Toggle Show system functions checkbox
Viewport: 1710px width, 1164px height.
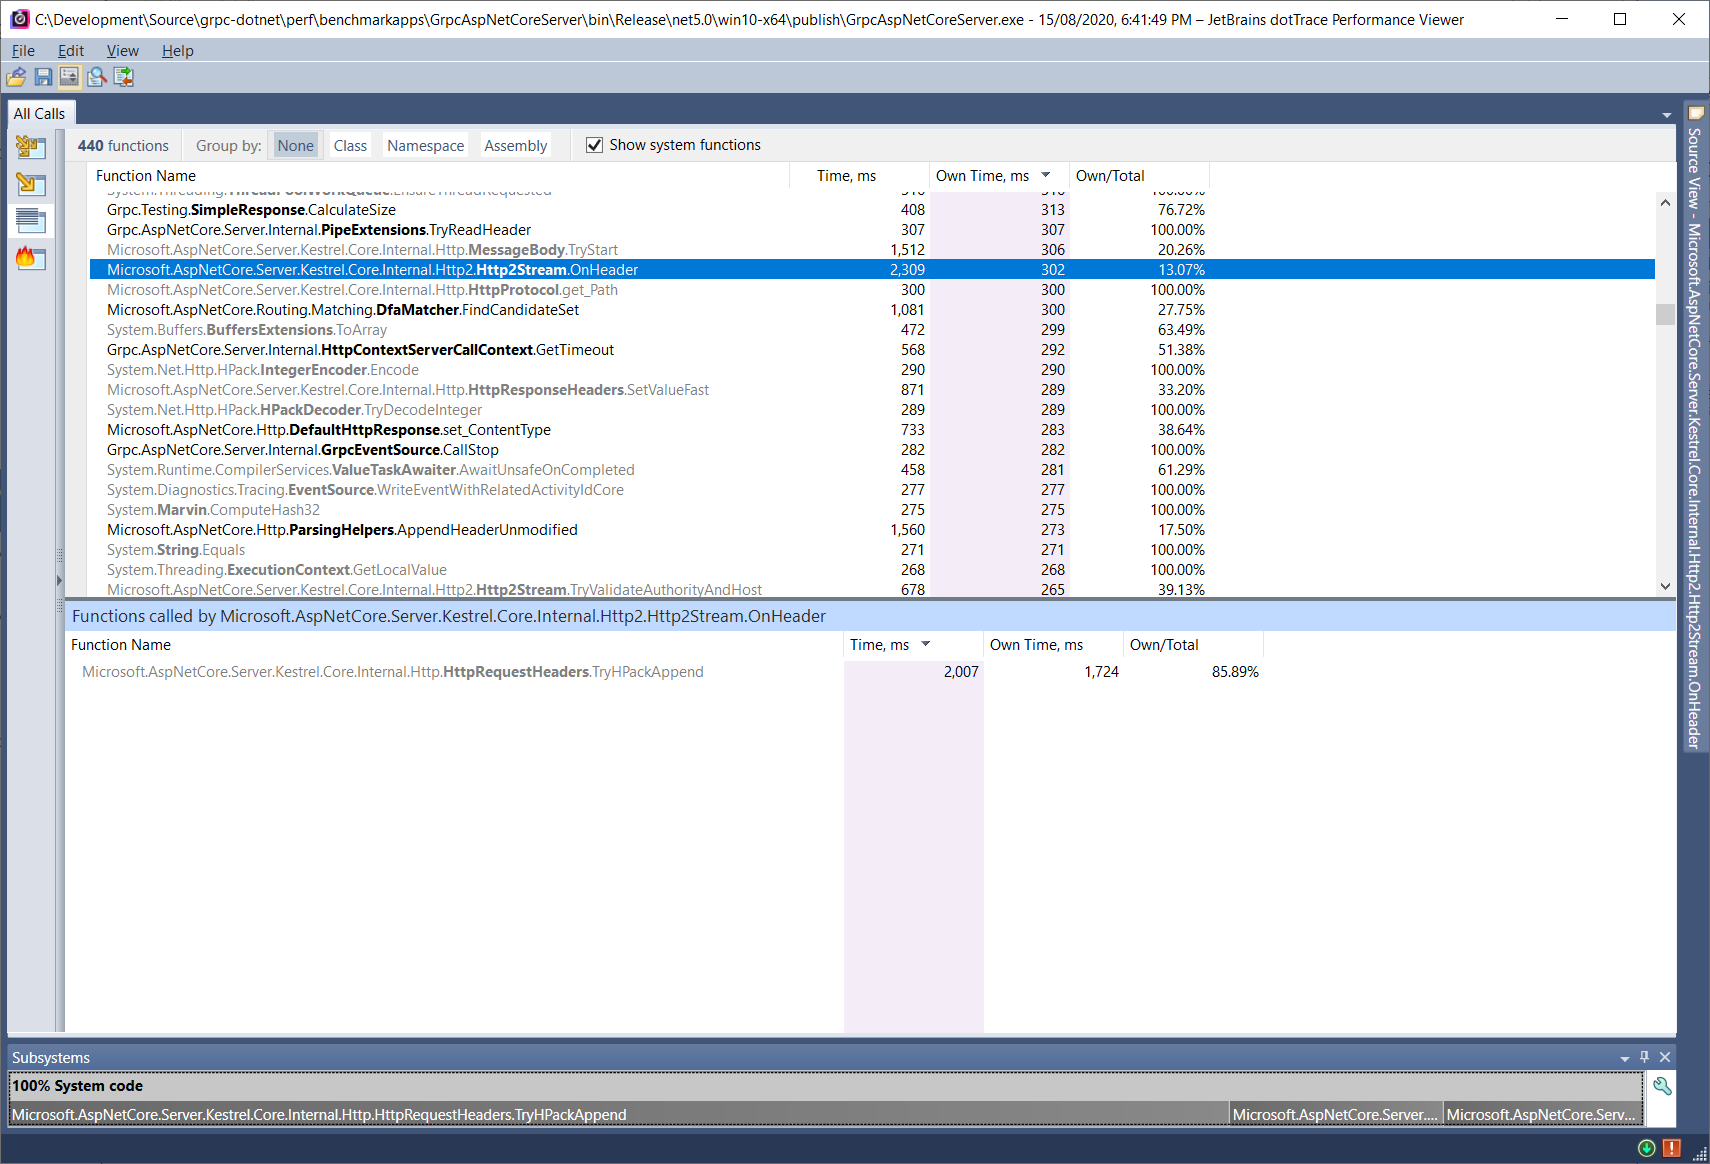(594, 145)
